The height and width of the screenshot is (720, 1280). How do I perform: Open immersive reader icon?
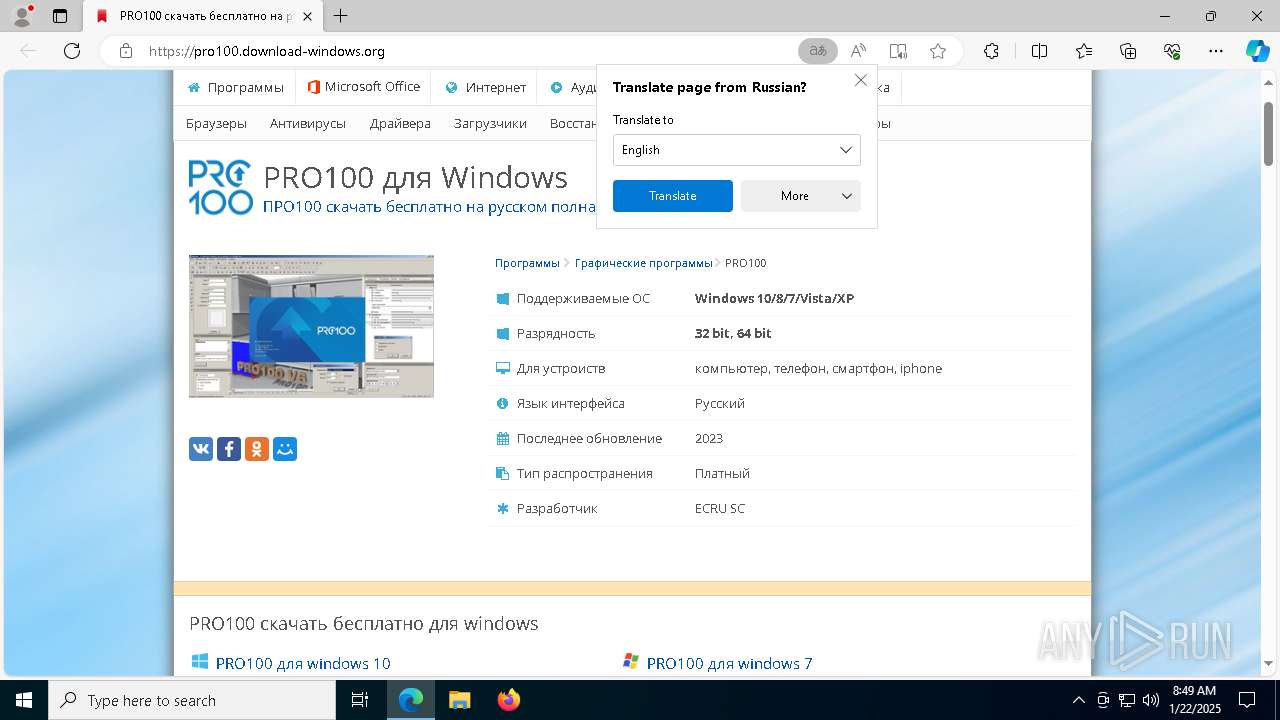[898, 51]
